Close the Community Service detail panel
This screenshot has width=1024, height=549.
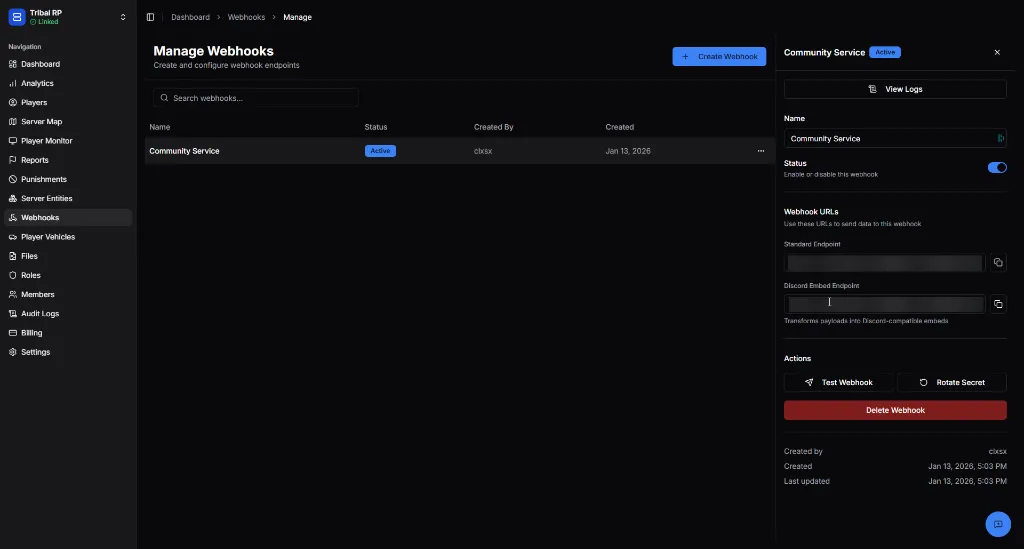[x=997, y=52]
